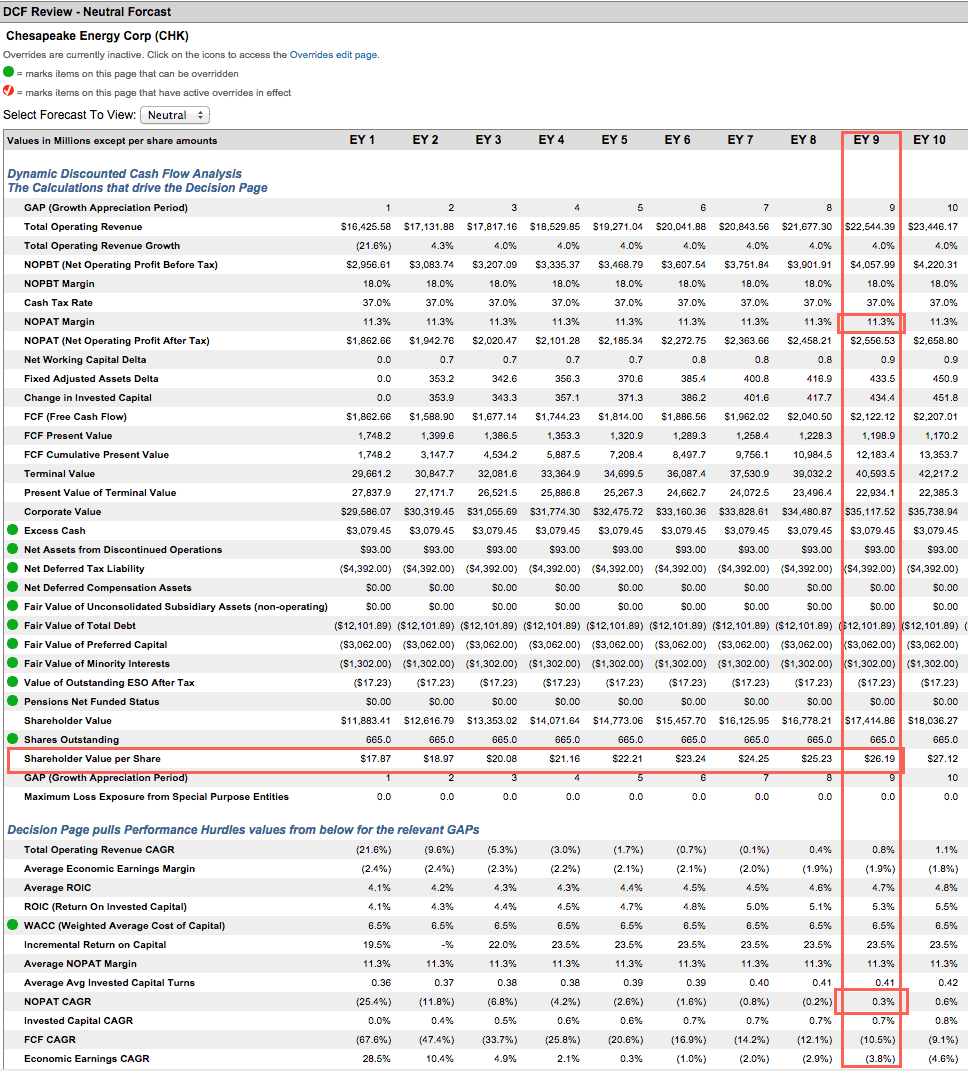Click the $26.19 shareholder value per share cell

pyautogui.click(x=879, y=759)
